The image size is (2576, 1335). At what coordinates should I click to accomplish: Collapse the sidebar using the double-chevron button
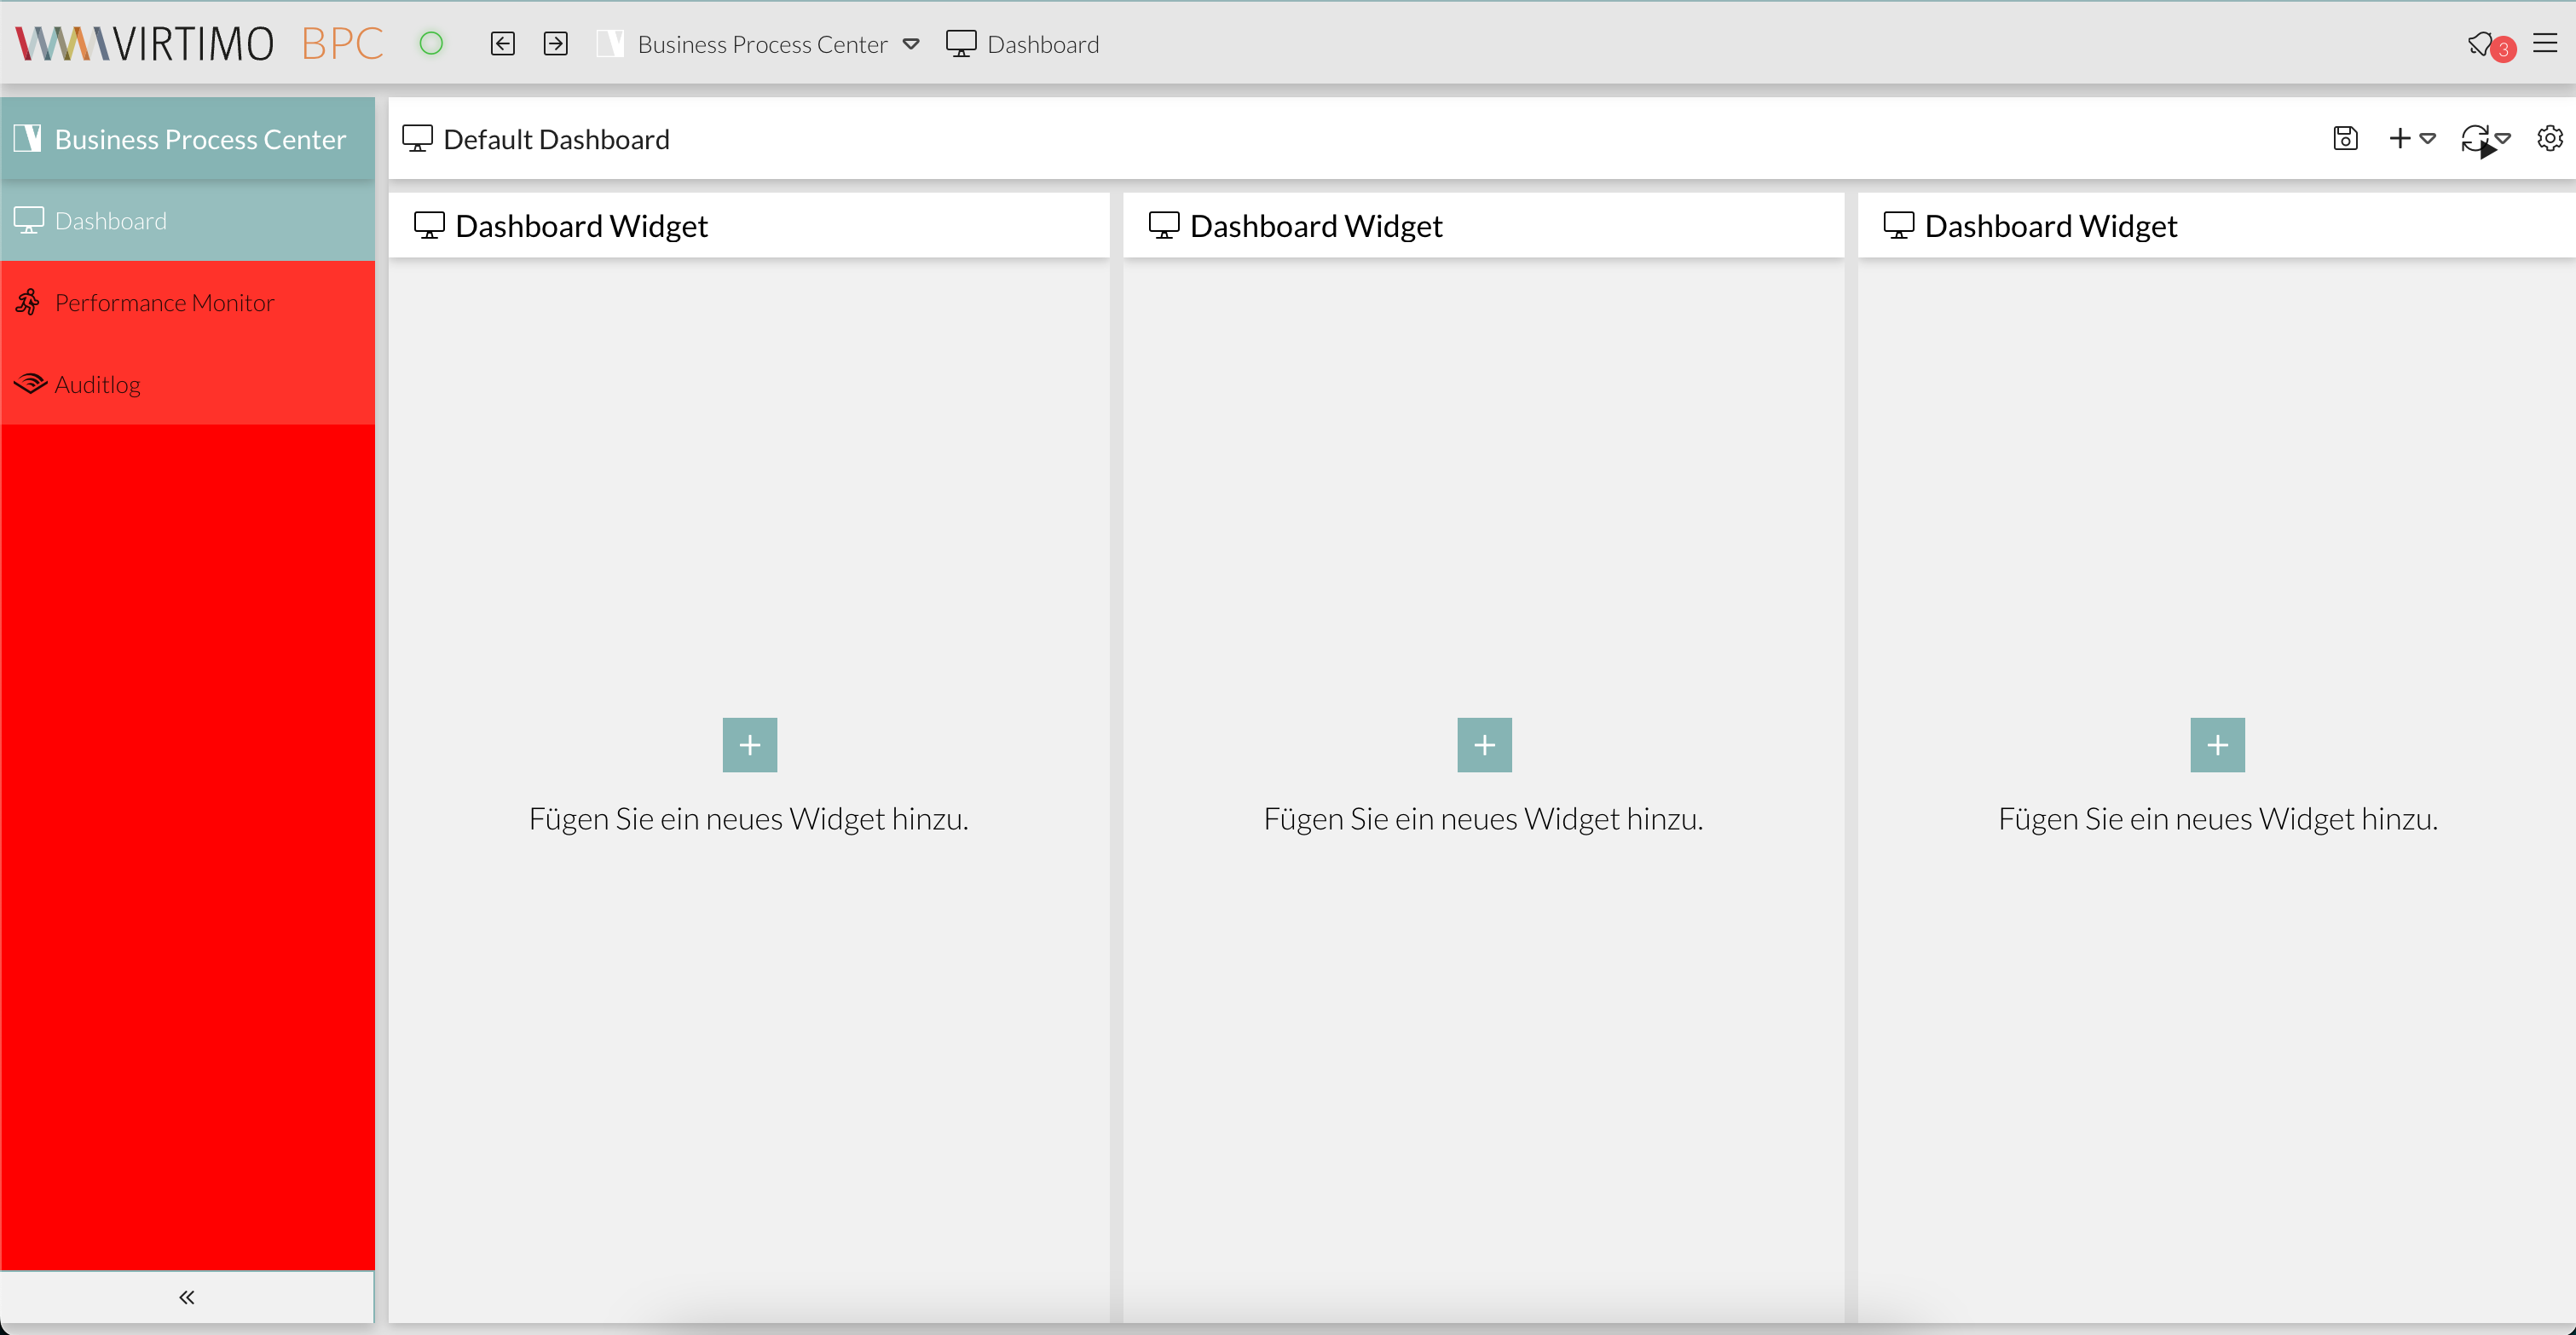tap(186, 1297)
